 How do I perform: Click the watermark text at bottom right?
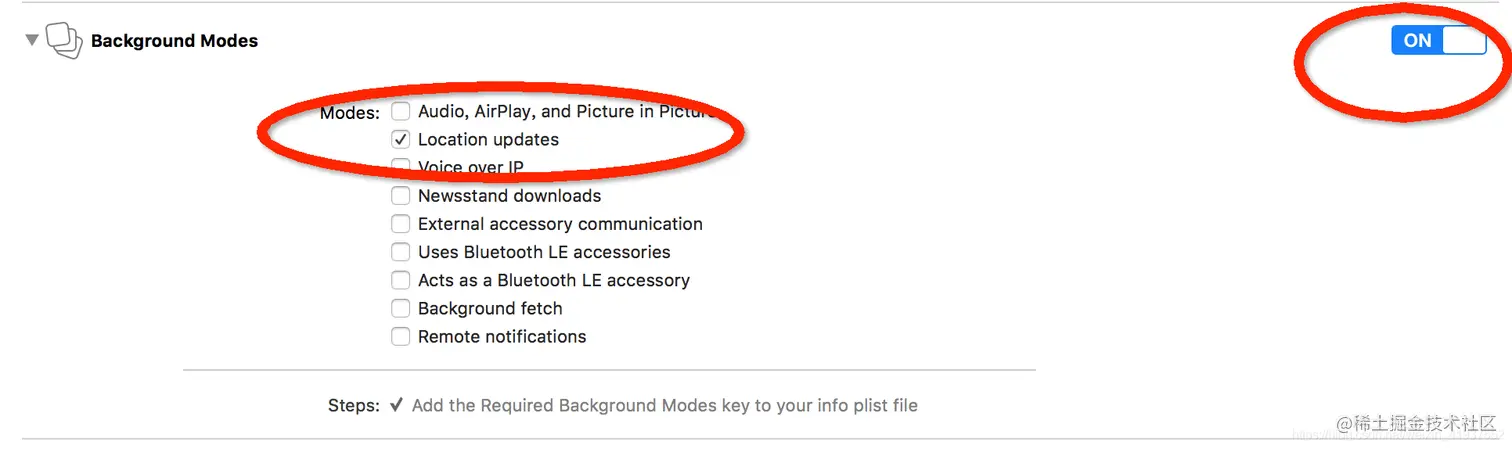pyautogui.click(x=1416, y=424)
